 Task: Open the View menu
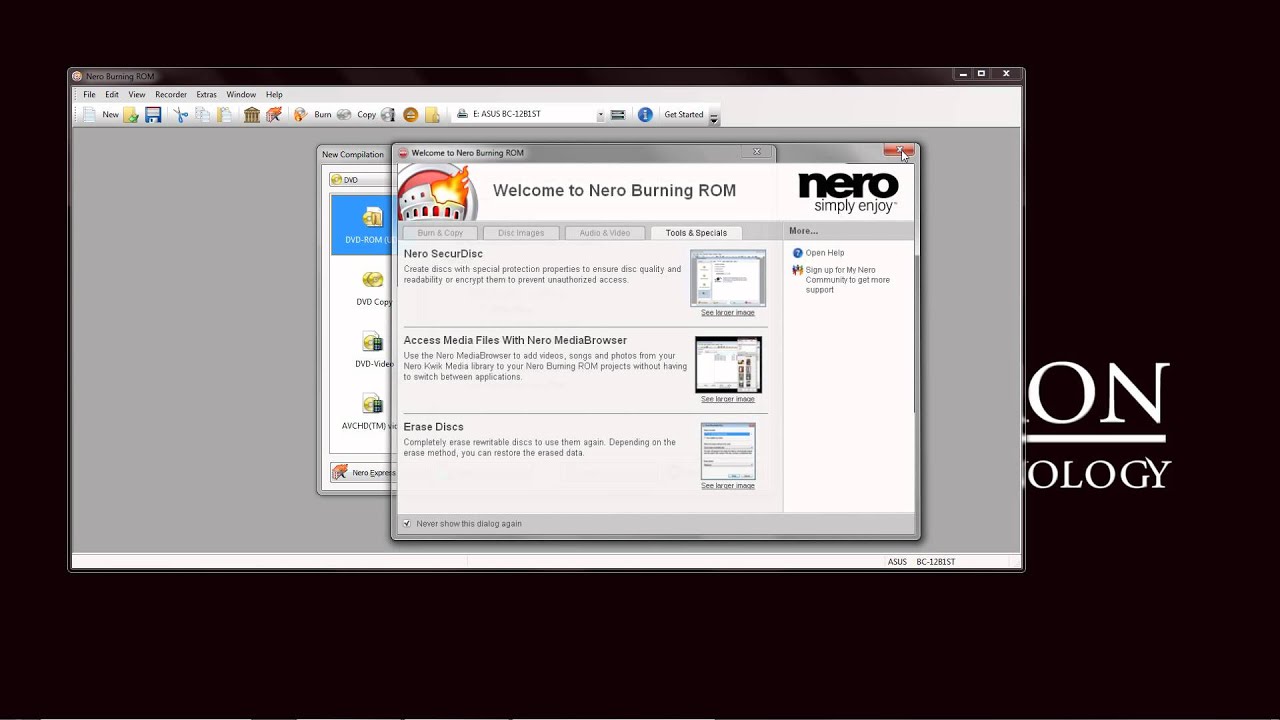tap(137, 95)
